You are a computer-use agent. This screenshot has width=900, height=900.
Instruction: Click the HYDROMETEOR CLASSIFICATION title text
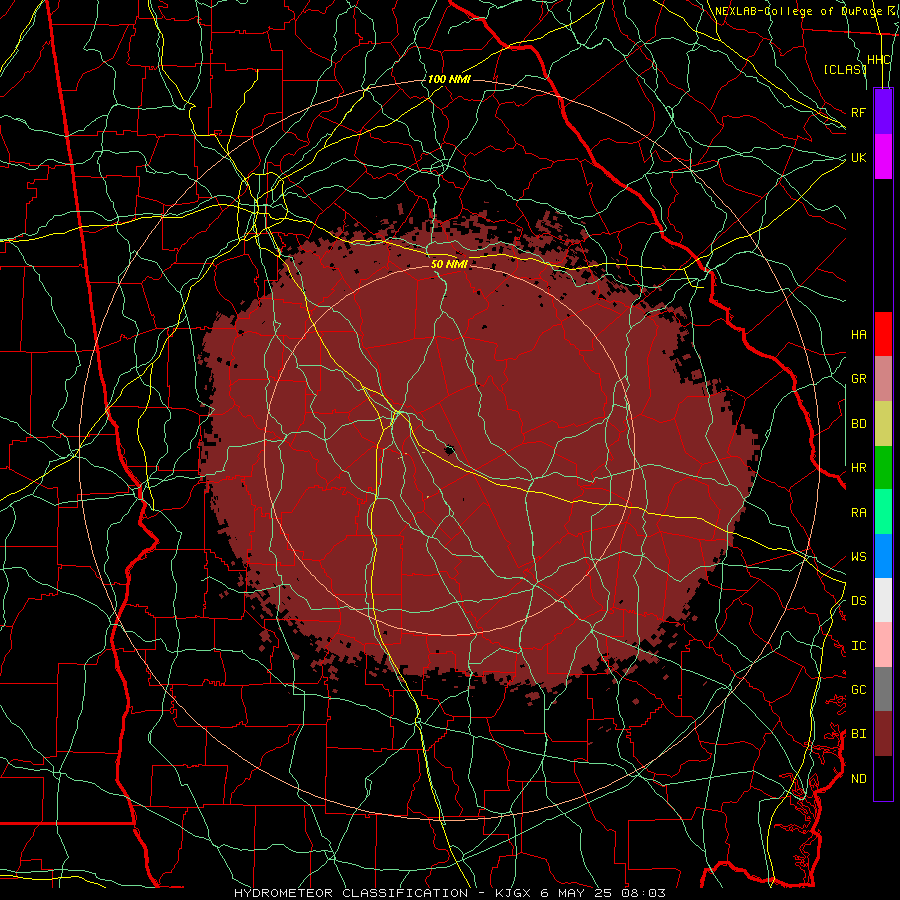pyautogui.click(x=351, y=893)
